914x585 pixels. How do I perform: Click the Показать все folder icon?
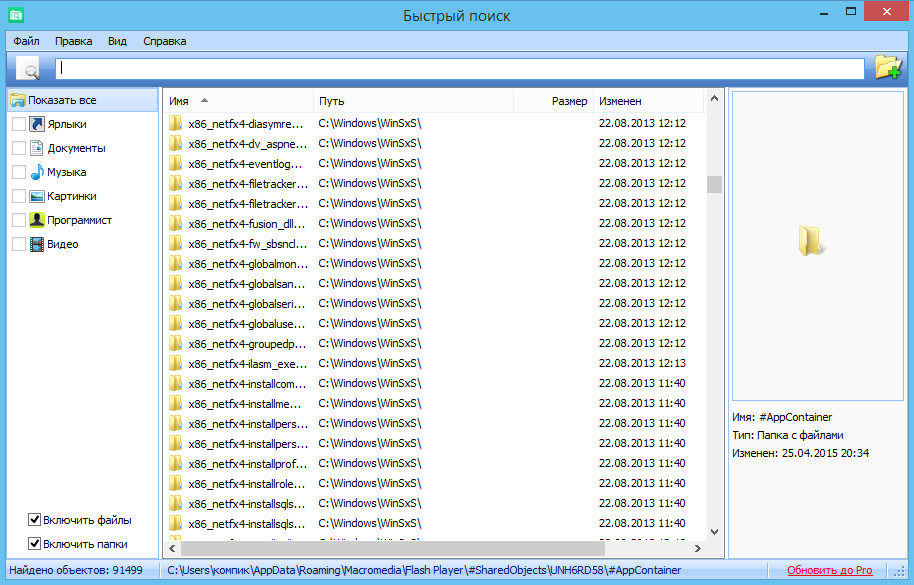[18, 100]
